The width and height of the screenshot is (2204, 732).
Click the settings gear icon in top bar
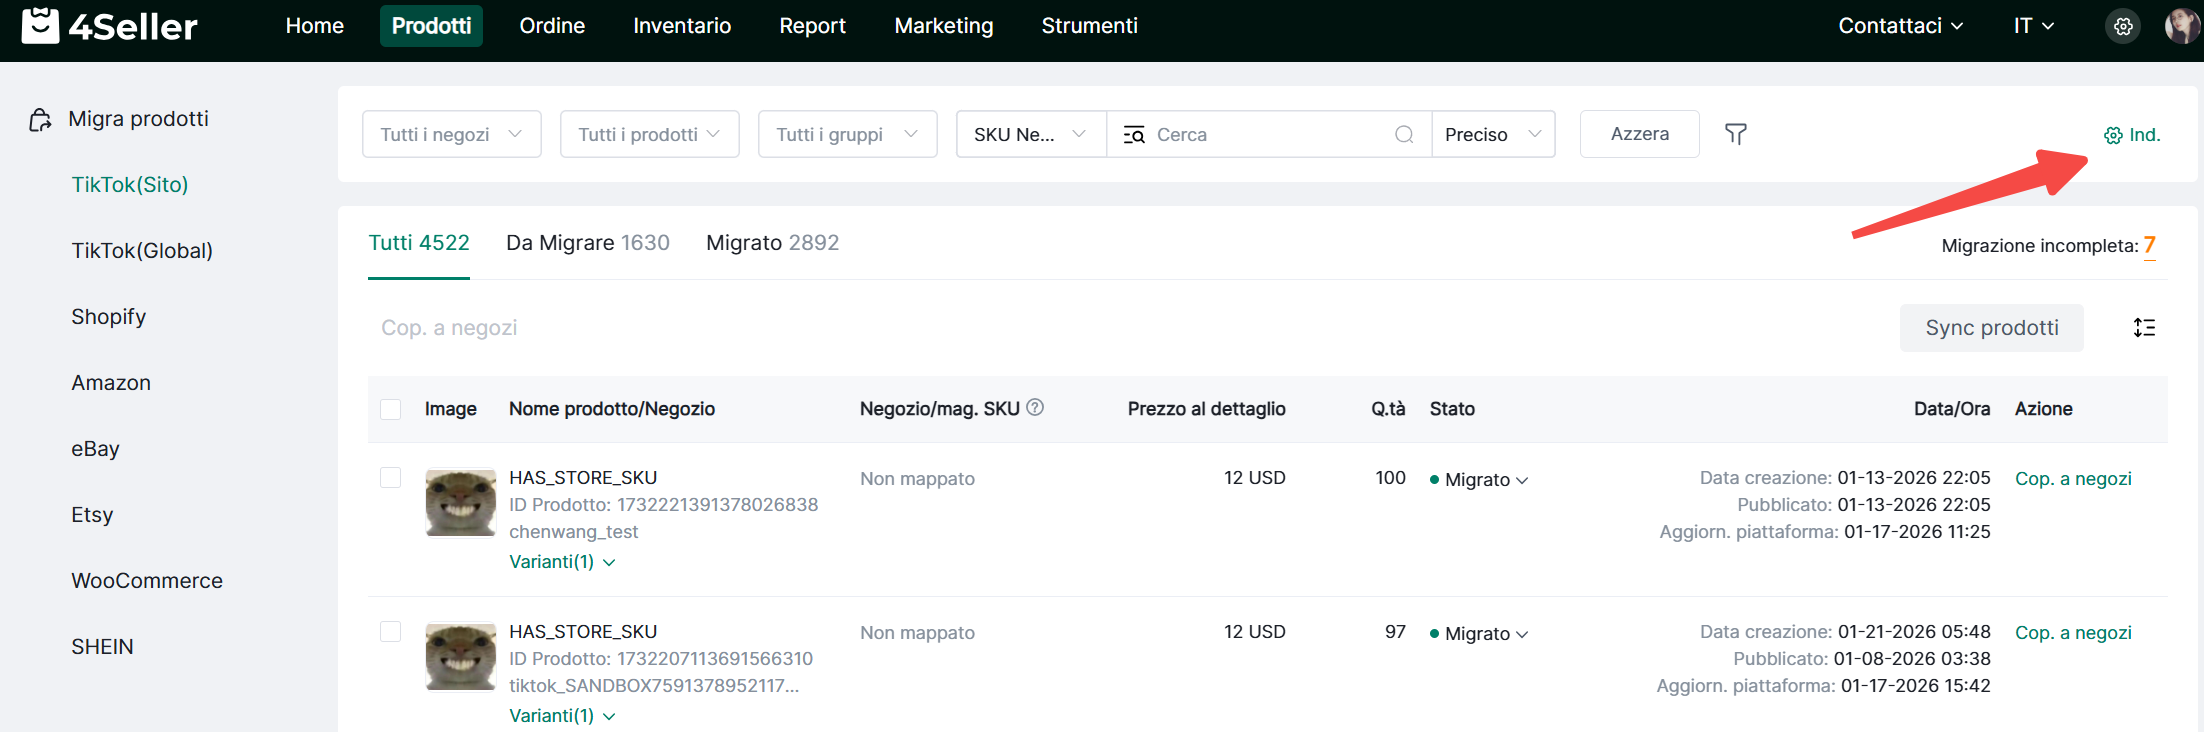[2123, 27]
